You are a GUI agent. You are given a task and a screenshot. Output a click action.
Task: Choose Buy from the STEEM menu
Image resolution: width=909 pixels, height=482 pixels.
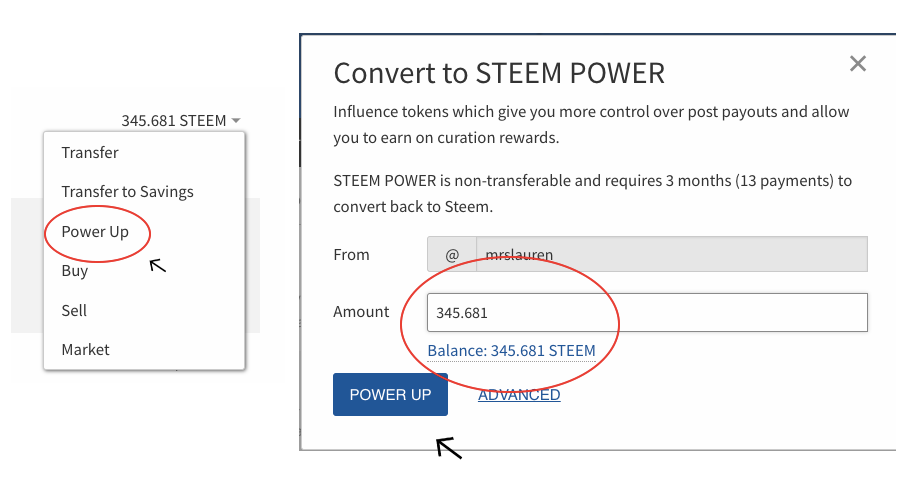click(x=75, y=271)
